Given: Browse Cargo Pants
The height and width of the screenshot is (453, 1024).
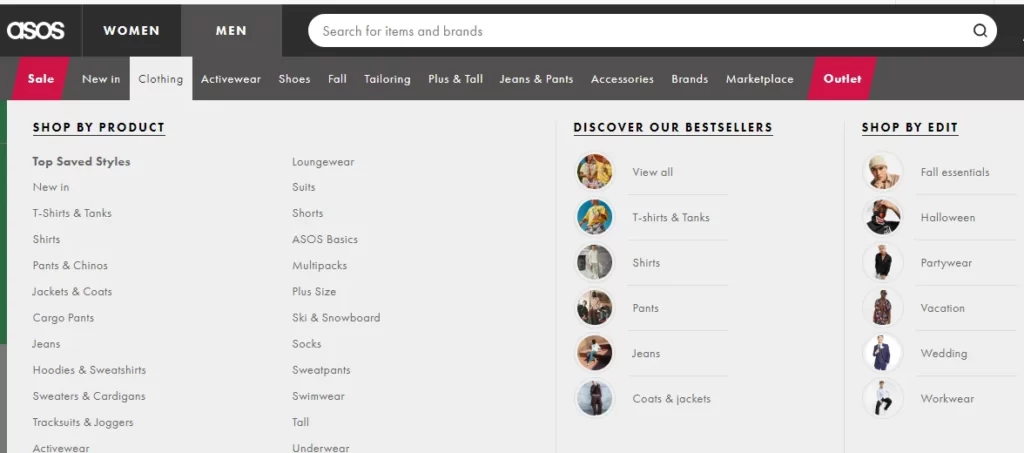Looking at the screenshot, I should tap(63, 318).
